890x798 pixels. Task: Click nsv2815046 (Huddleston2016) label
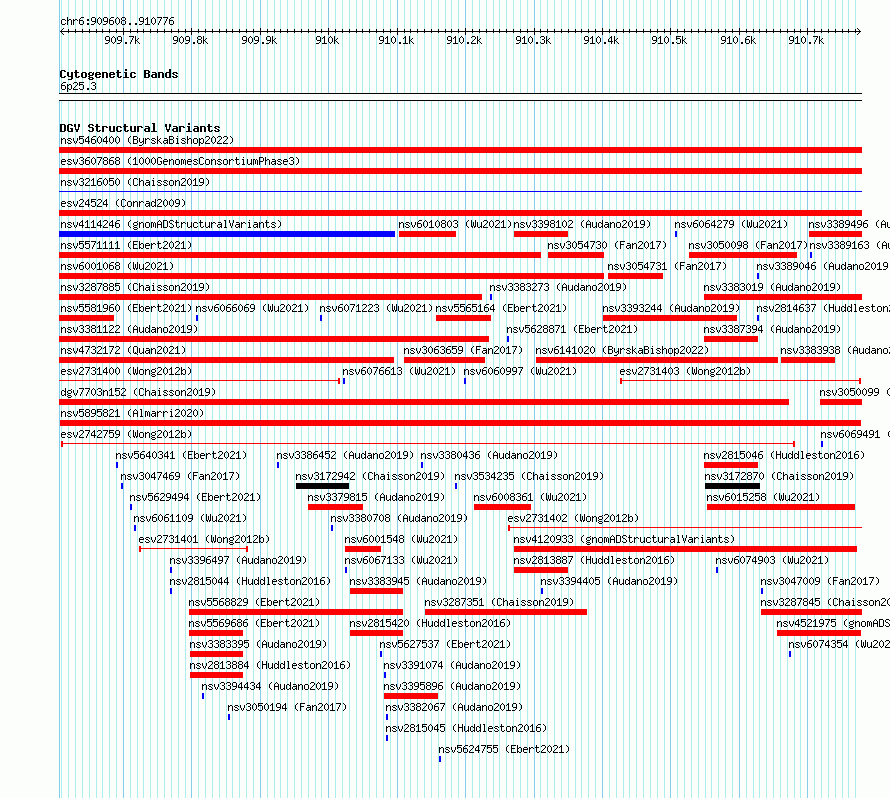tap(784, 455)
